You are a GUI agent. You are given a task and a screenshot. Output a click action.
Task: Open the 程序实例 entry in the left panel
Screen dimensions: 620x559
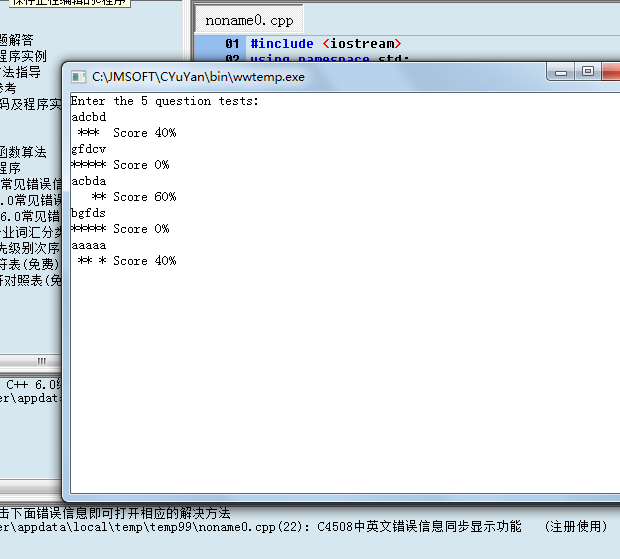point(23,56)
